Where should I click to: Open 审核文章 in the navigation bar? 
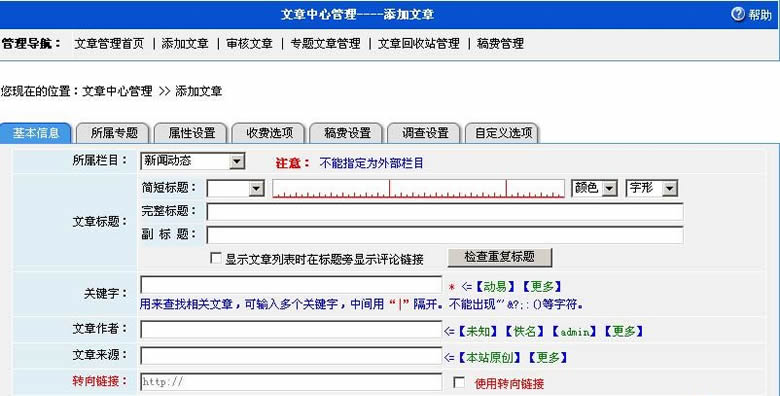[249, 44]
